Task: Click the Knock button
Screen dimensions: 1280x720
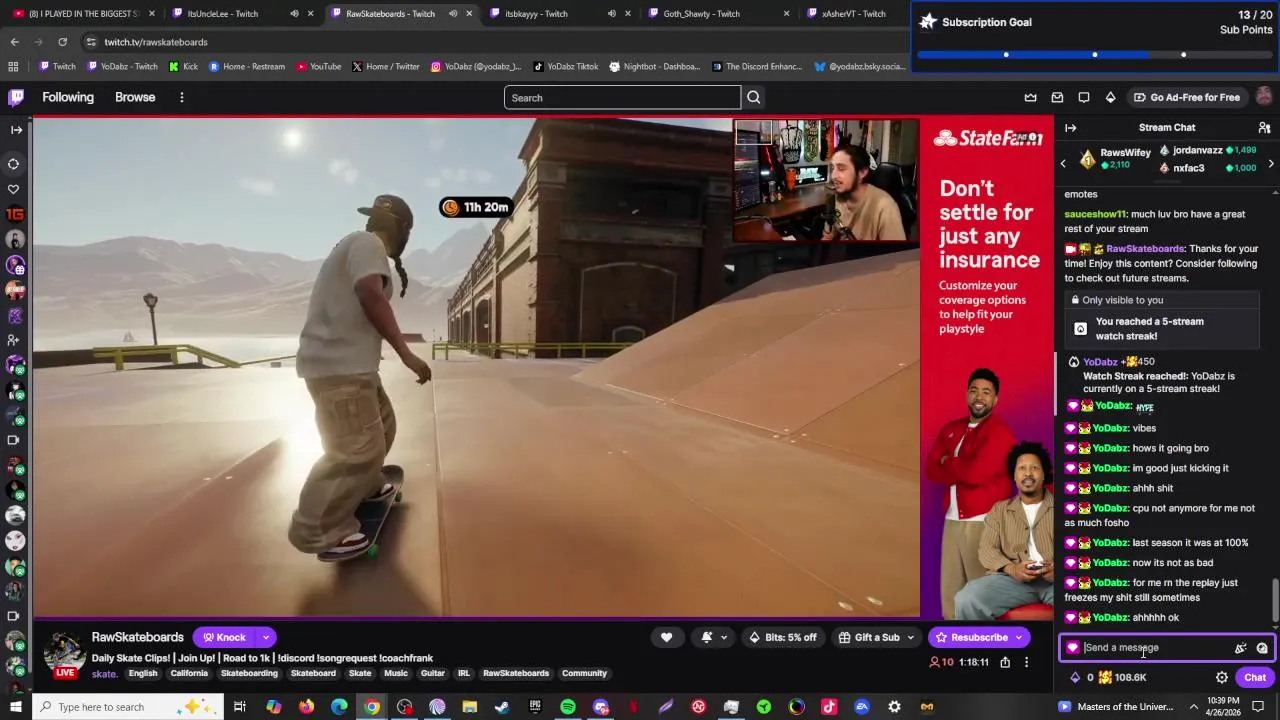Action: point(224,637)
